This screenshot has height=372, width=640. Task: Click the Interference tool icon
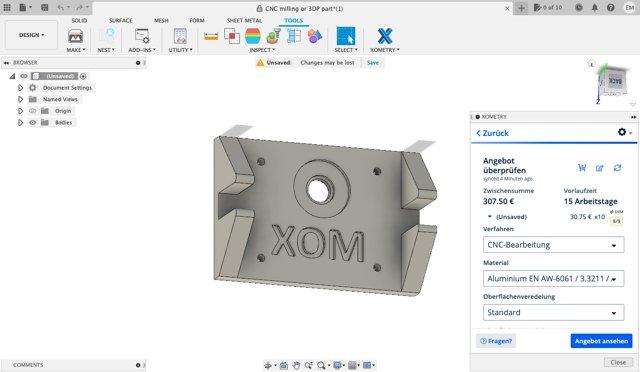click(232, 36)
